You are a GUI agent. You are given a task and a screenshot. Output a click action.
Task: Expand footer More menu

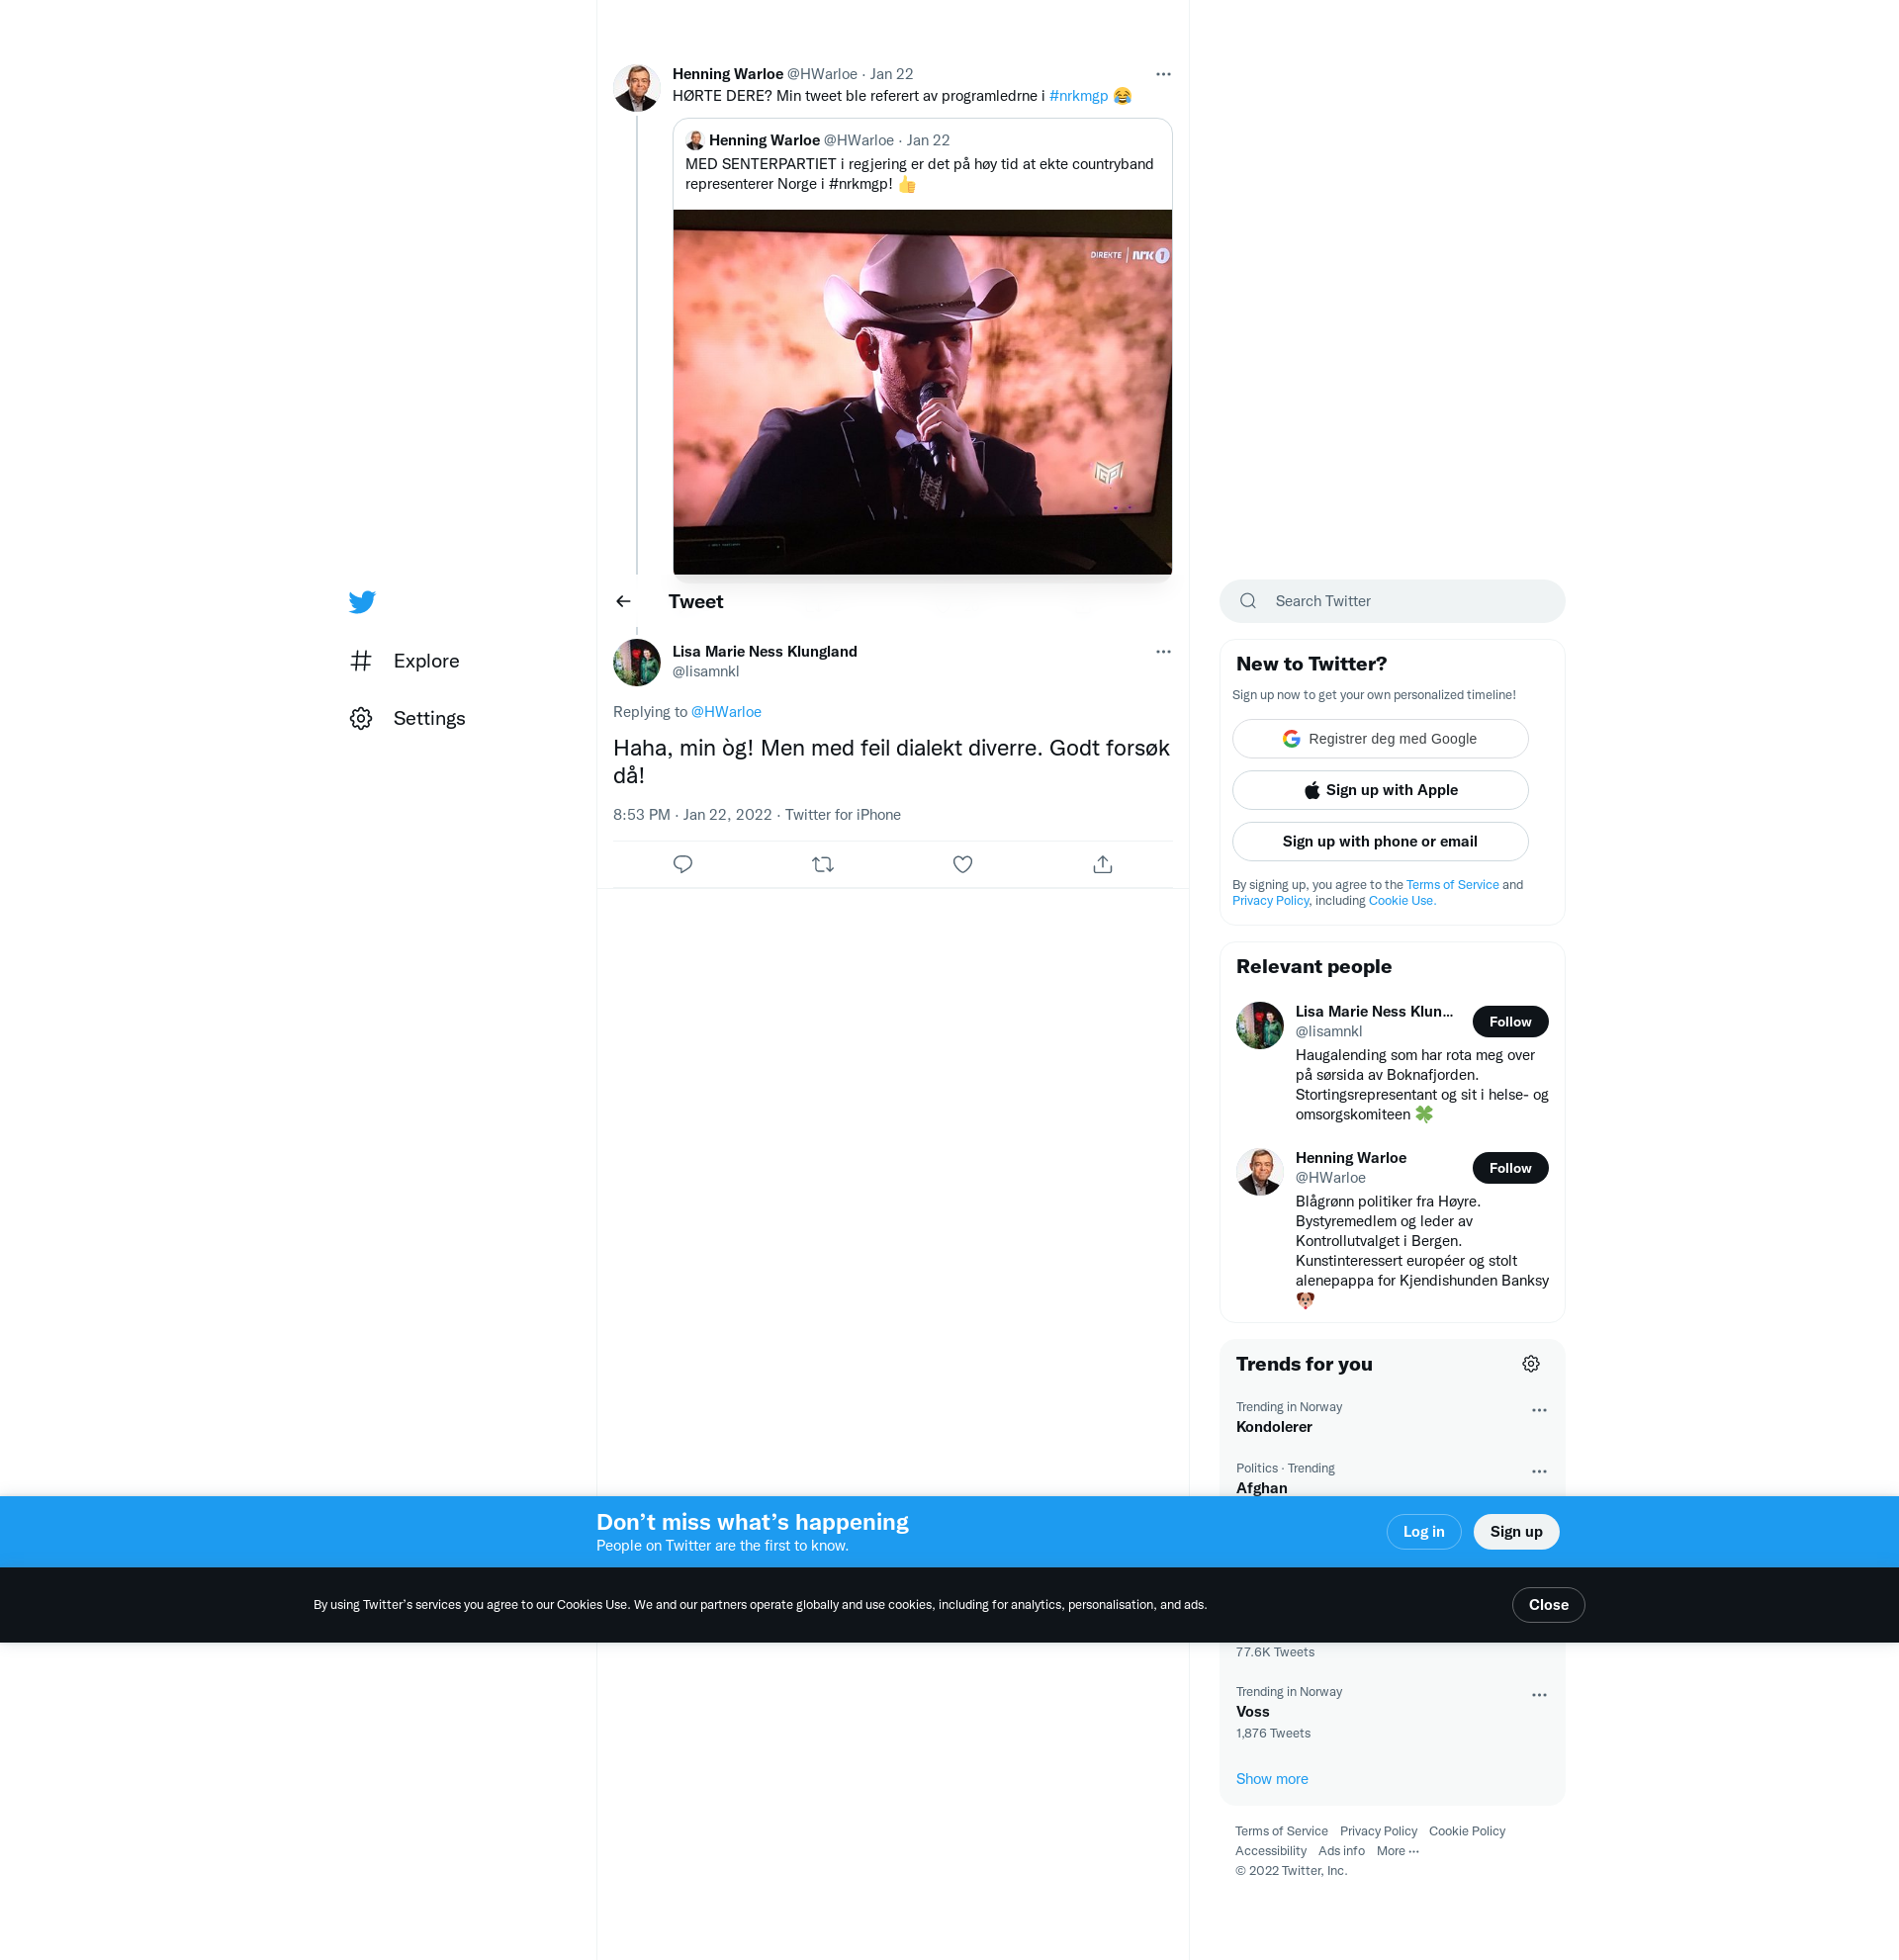point(1397,1851)
